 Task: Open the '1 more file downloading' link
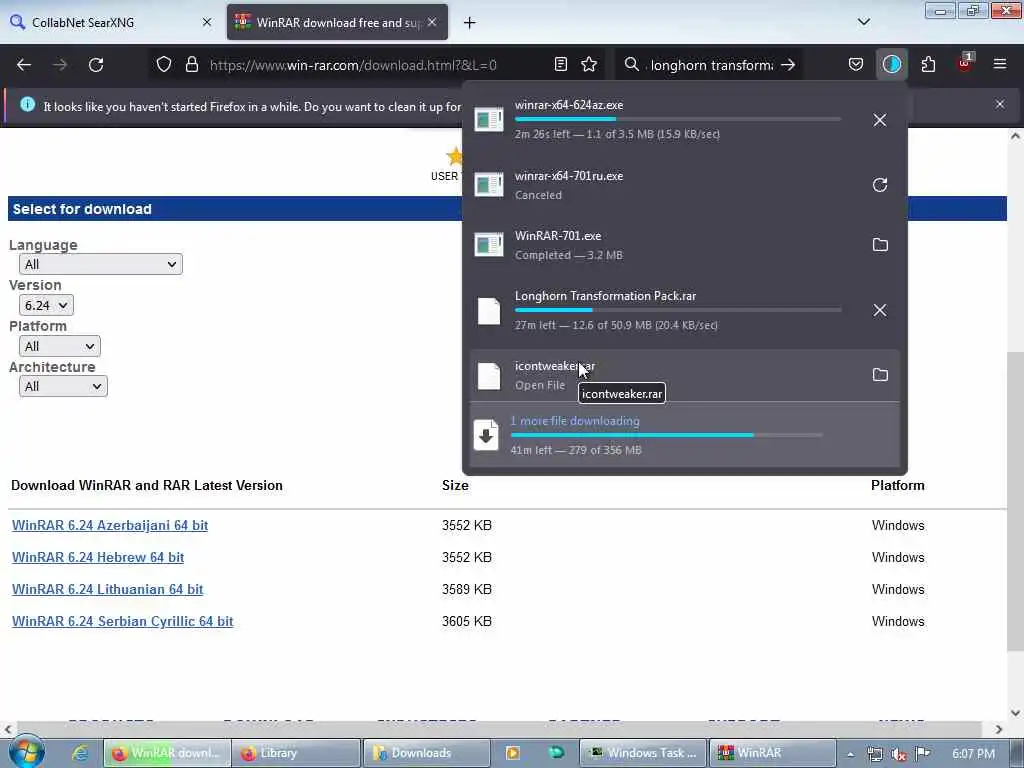tap(575, 421)
